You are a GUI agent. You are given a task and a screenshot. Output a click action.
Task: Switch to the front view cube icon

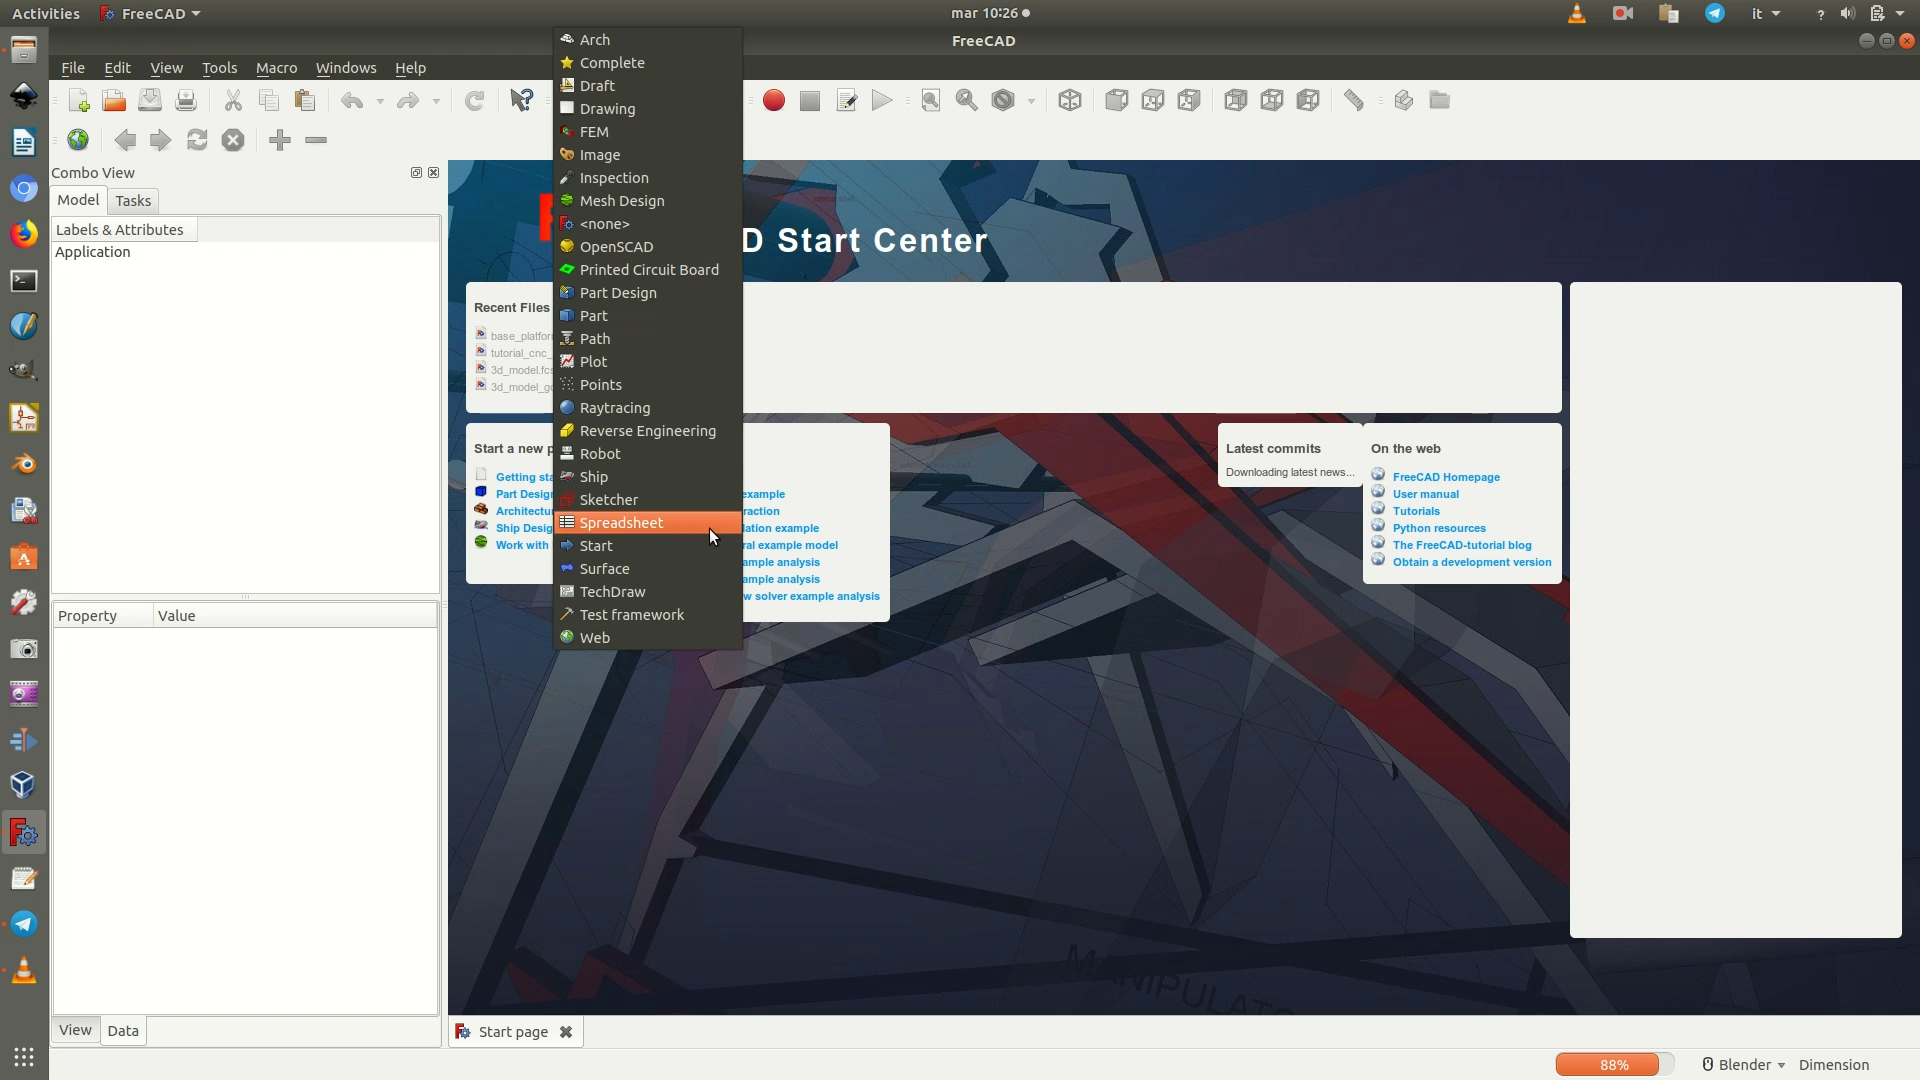point(1117,100)
